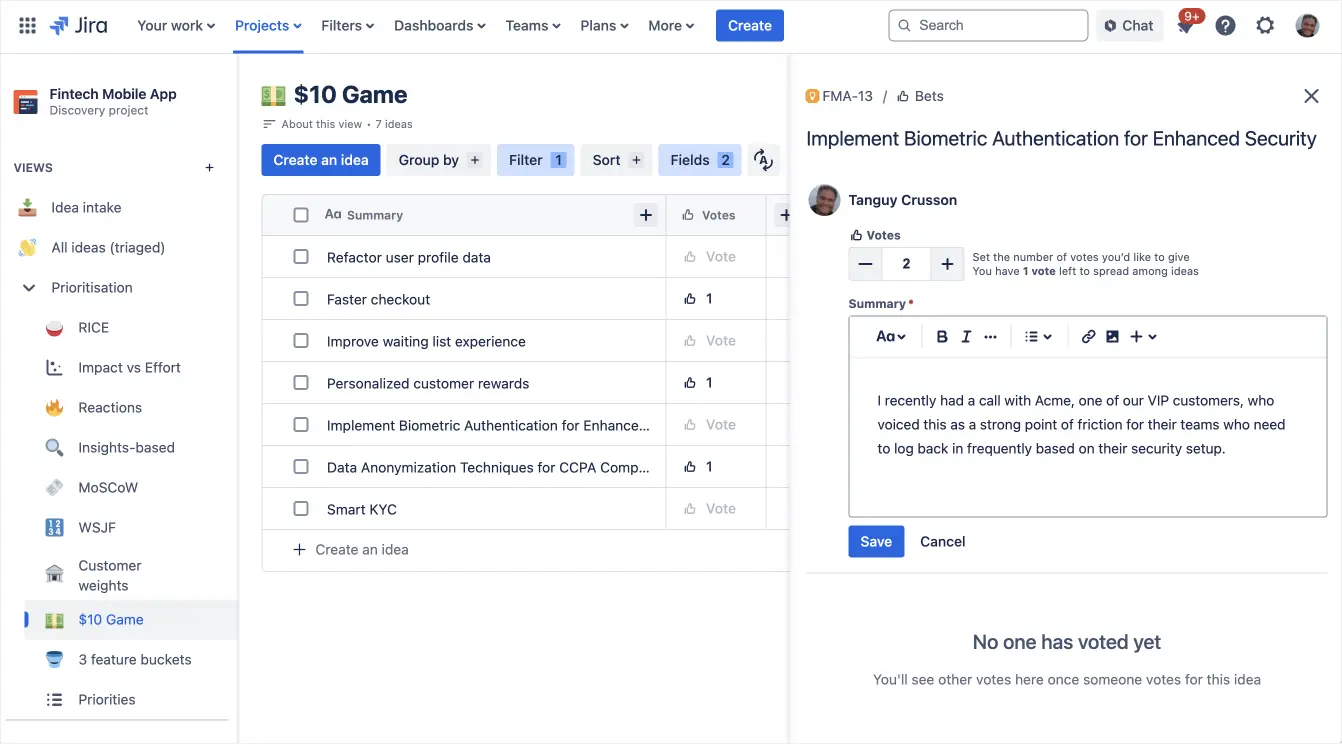Open Projects dropdown menu
The width and height of the screenshot is (1342, 744).
point(268,26)
